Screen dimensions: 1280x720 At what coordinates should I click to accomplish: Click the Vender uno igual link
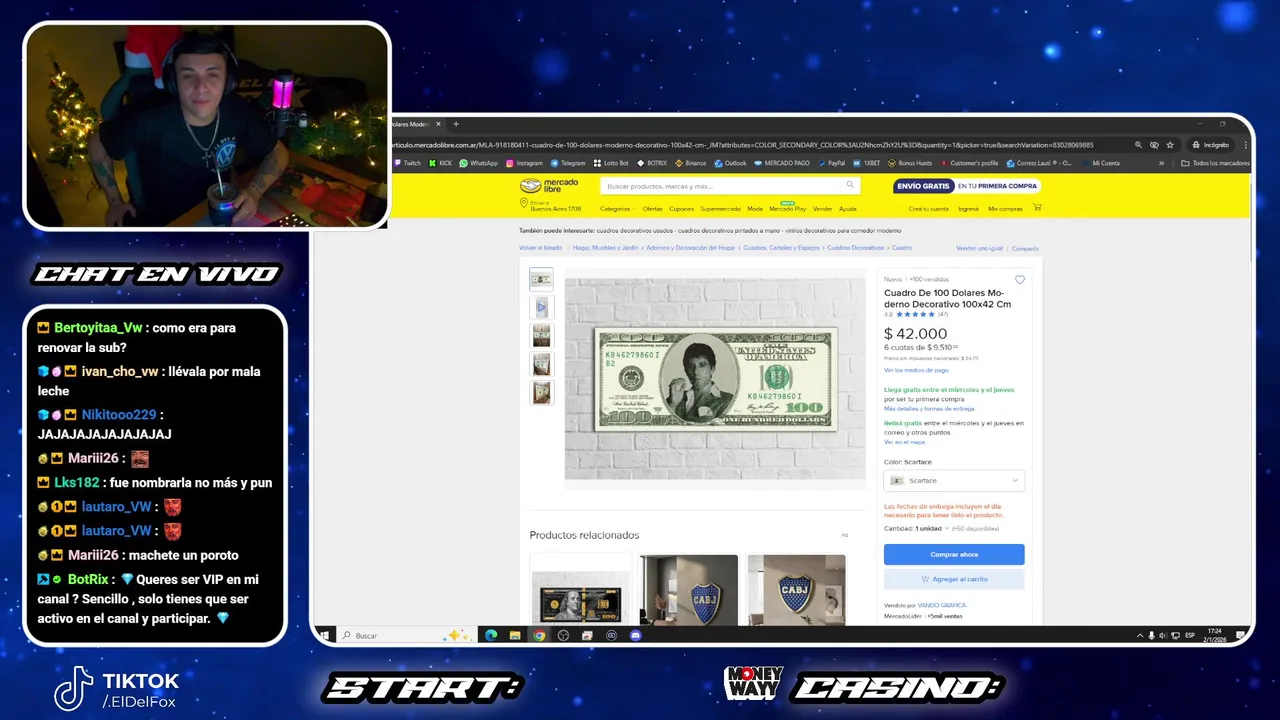[979, 248]
